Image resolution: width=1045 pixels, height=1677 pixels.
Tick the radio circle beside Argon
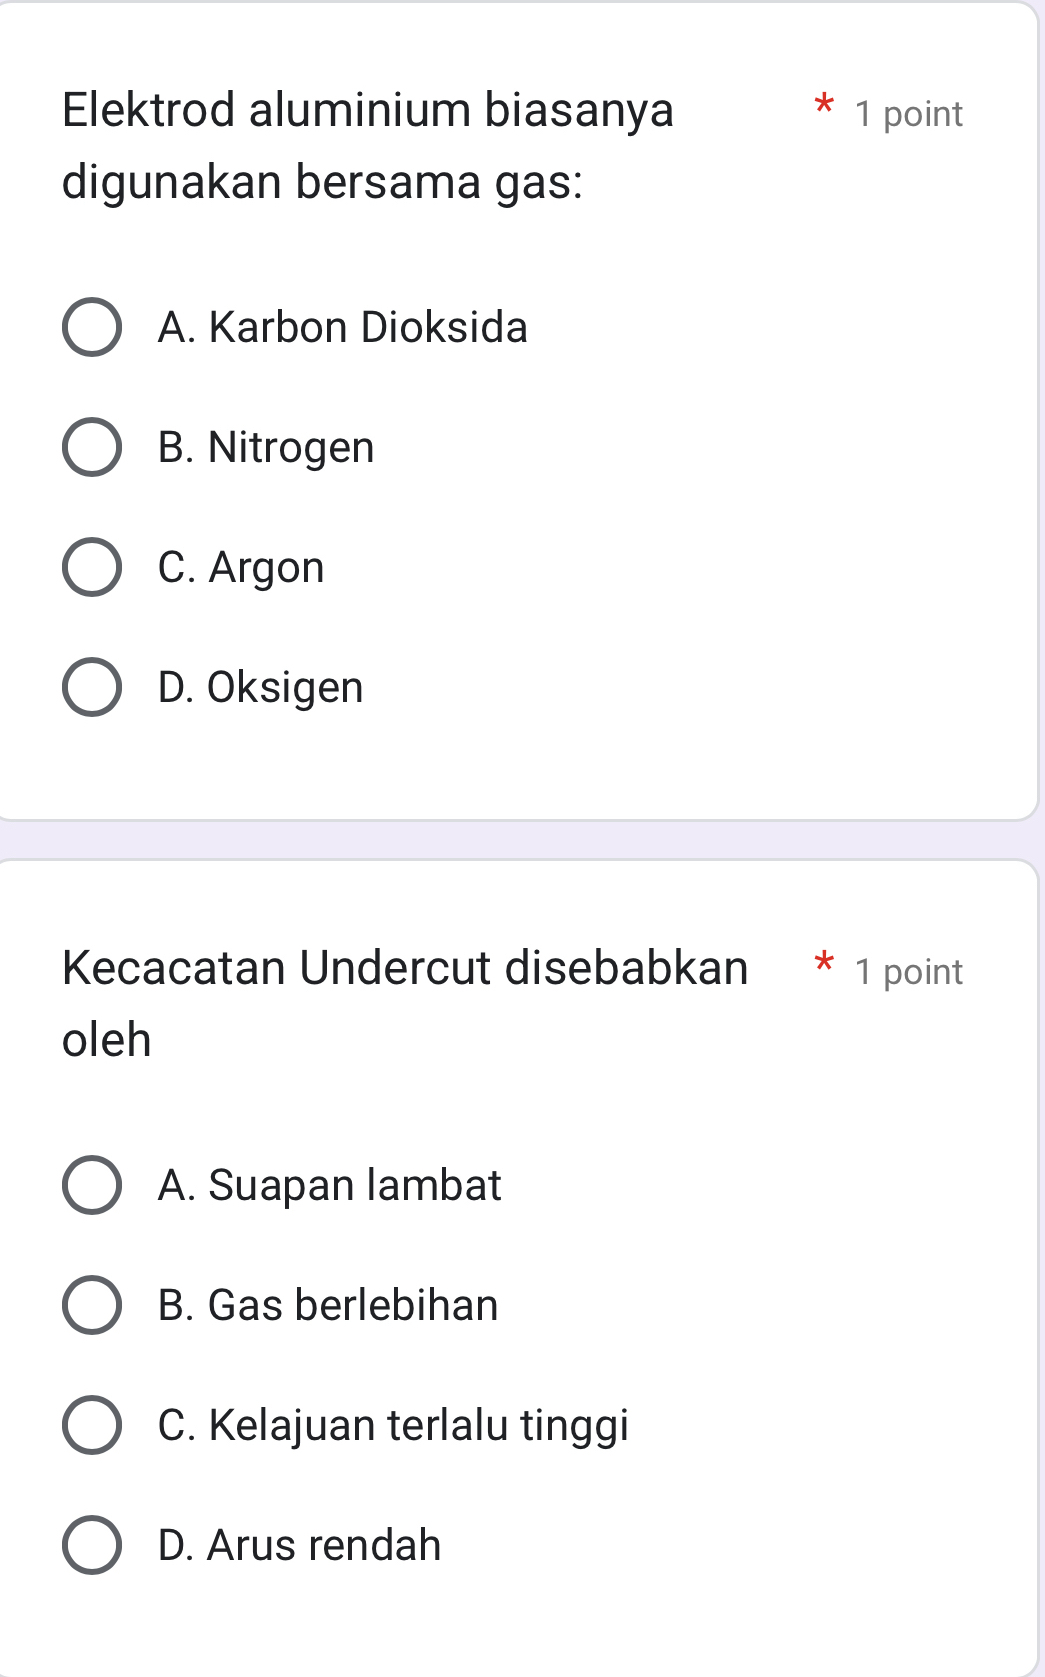click(x=92, y=567)
